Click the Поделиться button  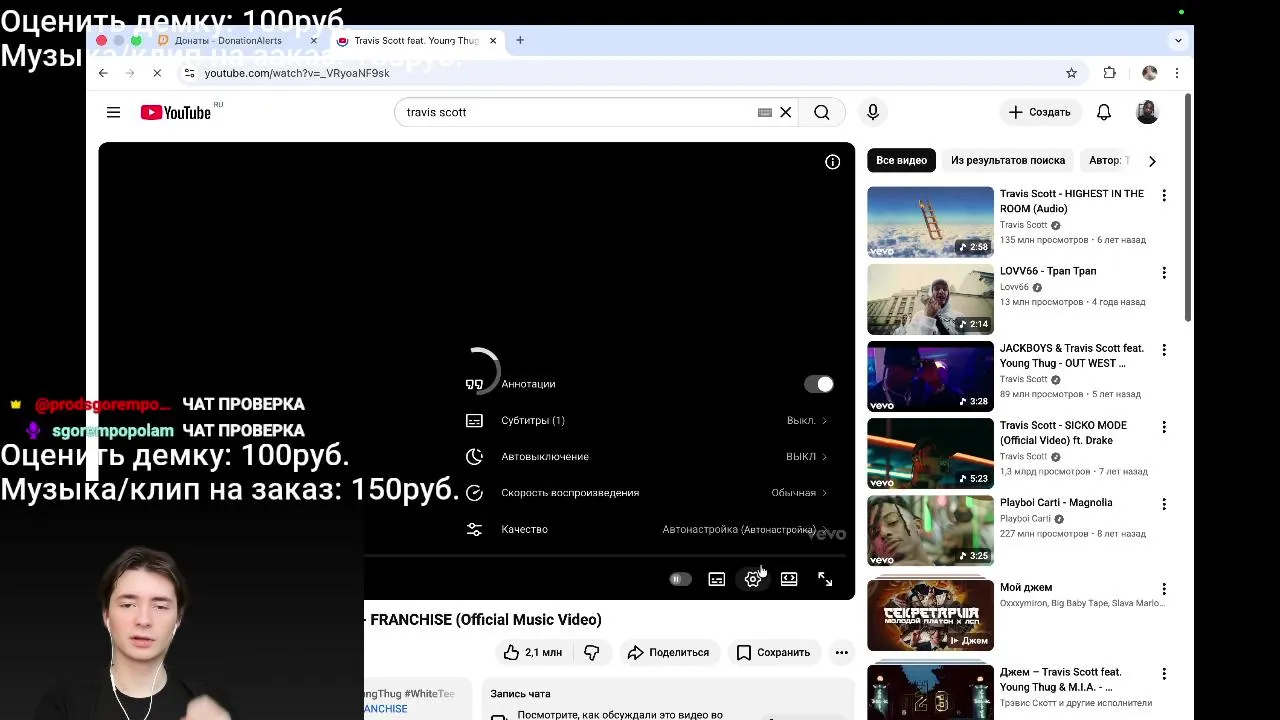point(668,652)
